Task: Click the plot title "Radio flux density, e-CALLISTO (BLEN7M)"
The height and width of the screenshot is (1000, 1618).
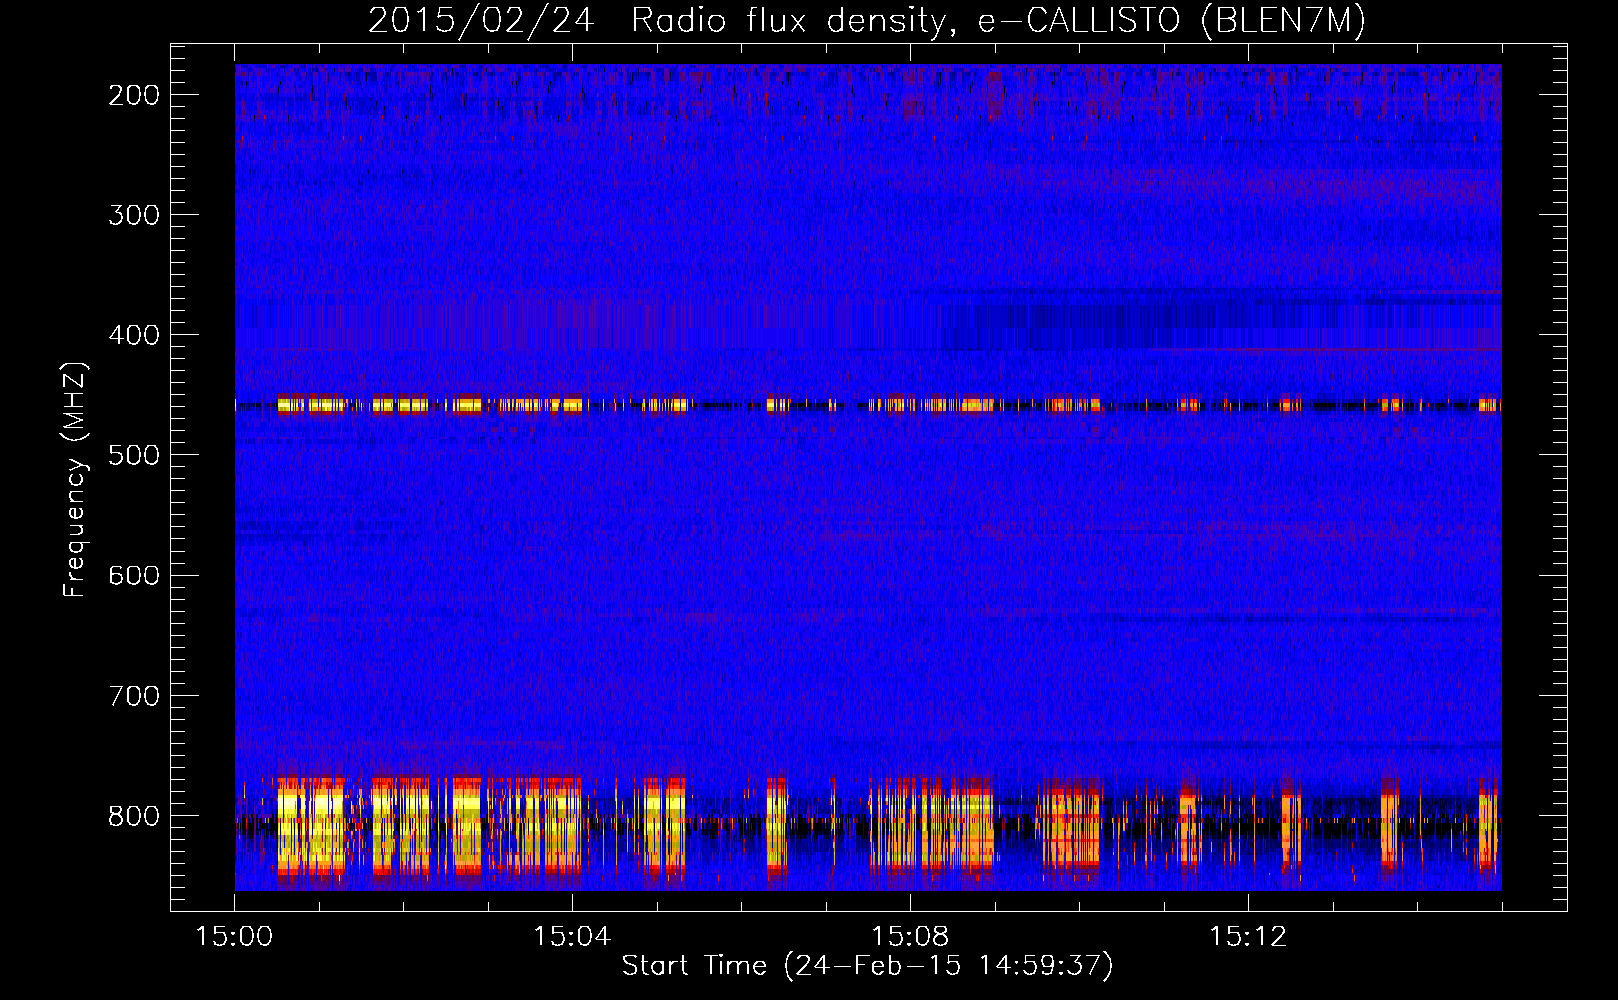Action: coord(999,21)
